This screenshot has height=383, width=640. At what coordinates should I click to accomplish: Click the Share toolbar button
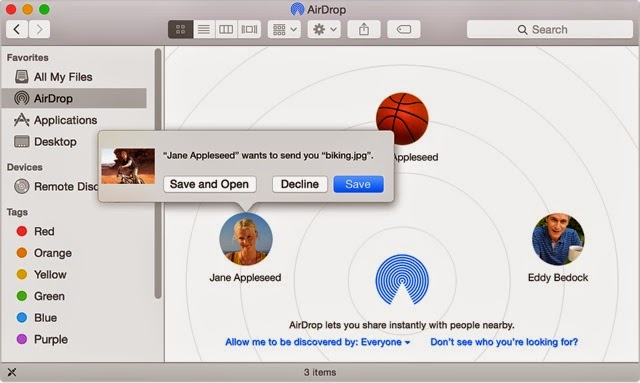point(364,29)
